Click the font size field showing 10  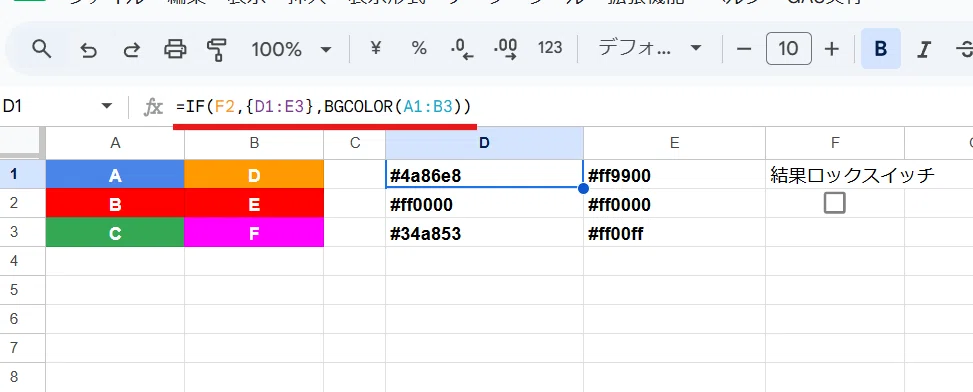pyautogui.click(x=789, y=48)
